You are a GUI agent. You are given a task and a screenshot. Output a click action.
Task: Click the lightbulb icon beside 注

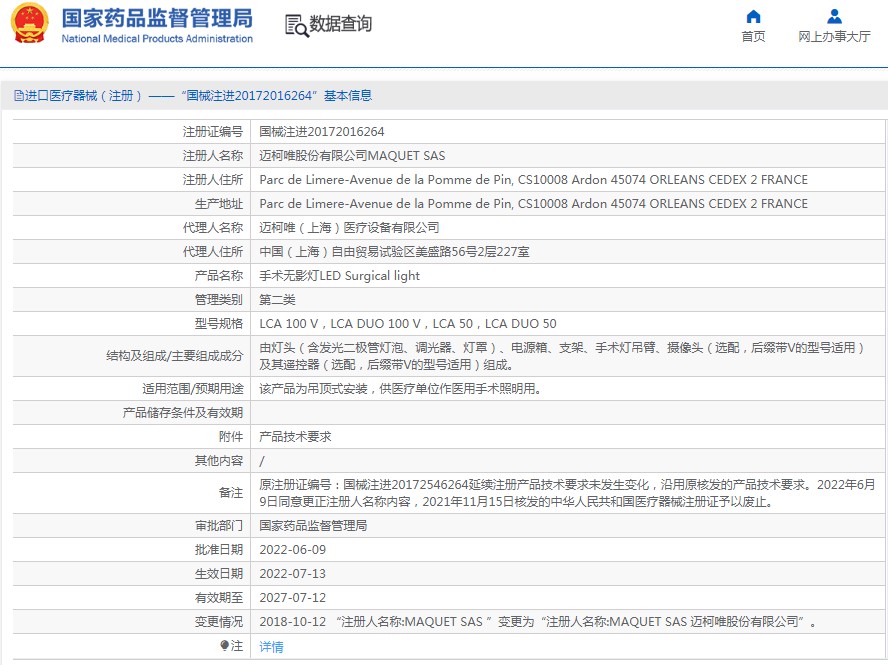point(224,646)
